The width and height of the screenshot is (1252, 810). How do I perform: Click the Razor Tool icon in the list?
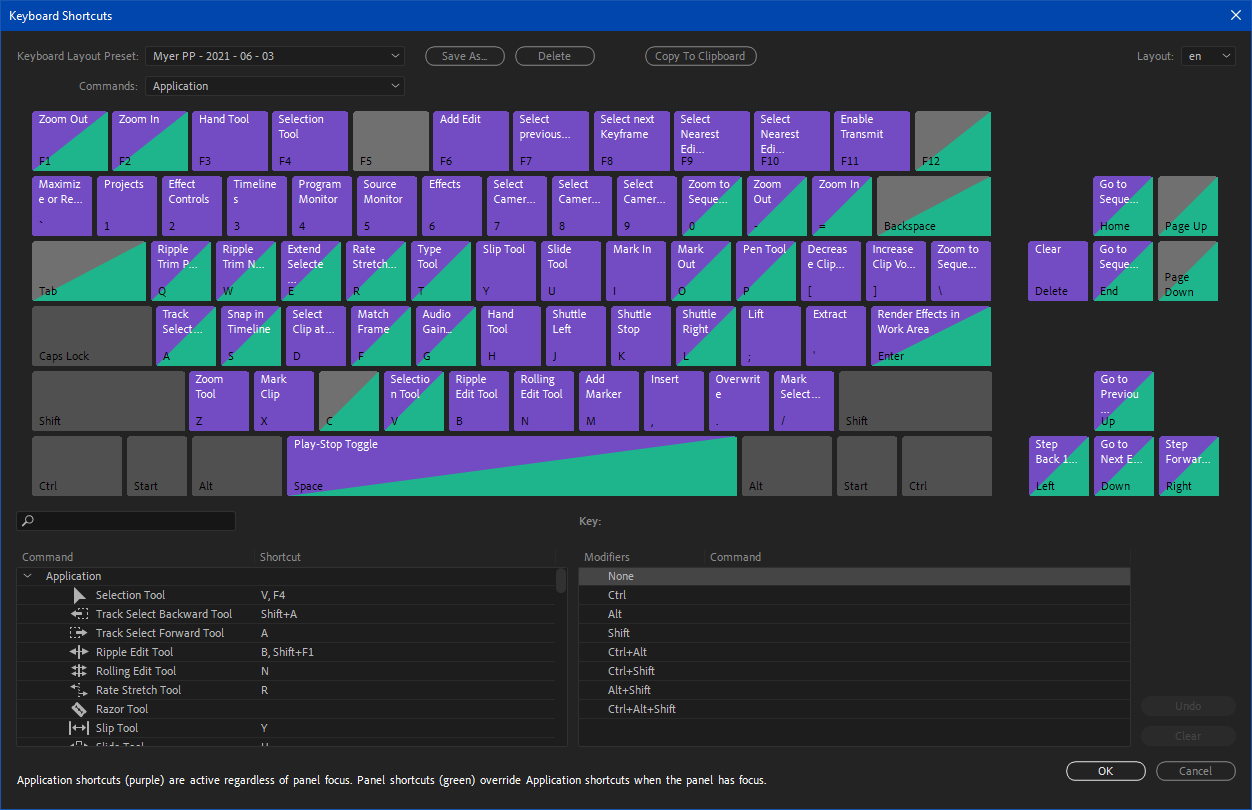tap(80, 708)
